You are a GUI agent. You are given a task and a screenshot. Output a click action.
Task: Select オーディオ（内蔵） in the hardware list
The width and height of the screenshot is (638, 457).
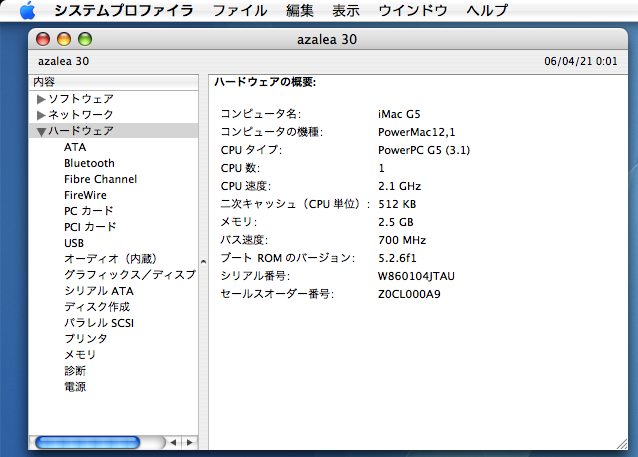(110, 259)
